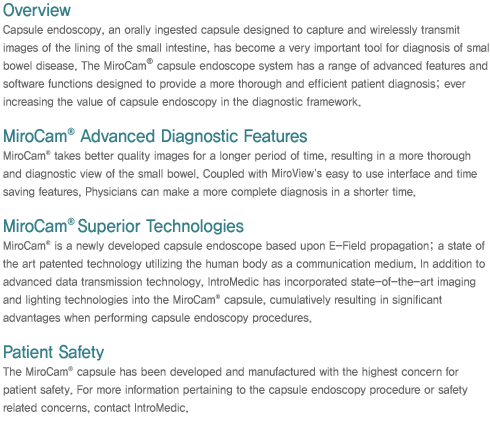
Task: Click the 'patient safety' phrase in last paragraph
Action: tap(36, 390)
